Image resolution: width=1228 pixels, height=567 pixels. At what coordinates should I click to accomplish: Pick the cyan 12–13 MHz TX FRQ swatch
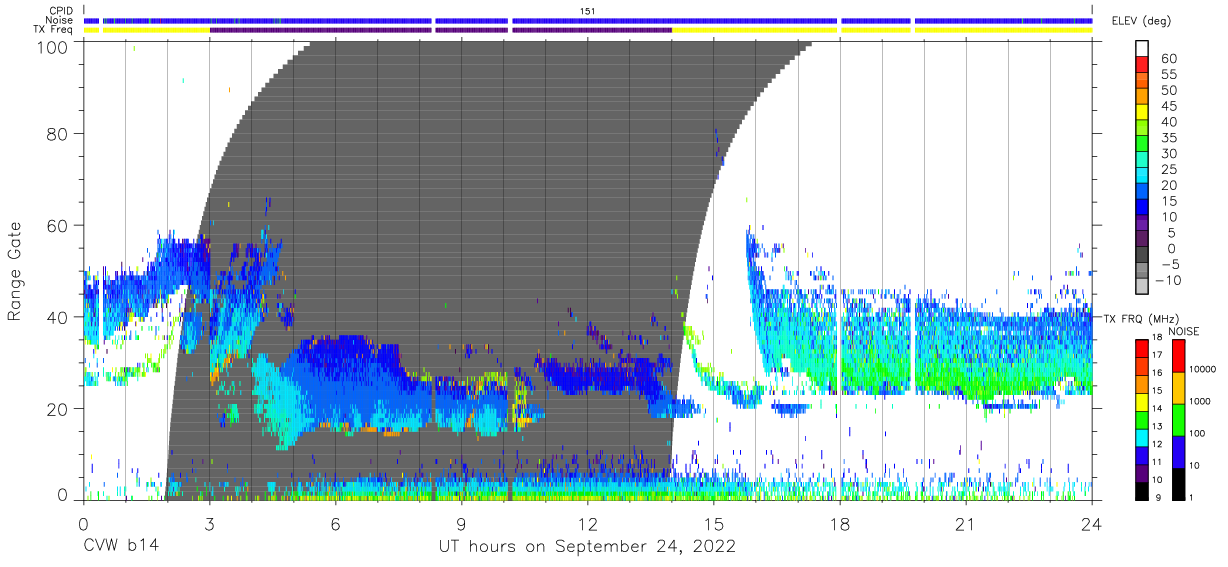click(1143, 436)
